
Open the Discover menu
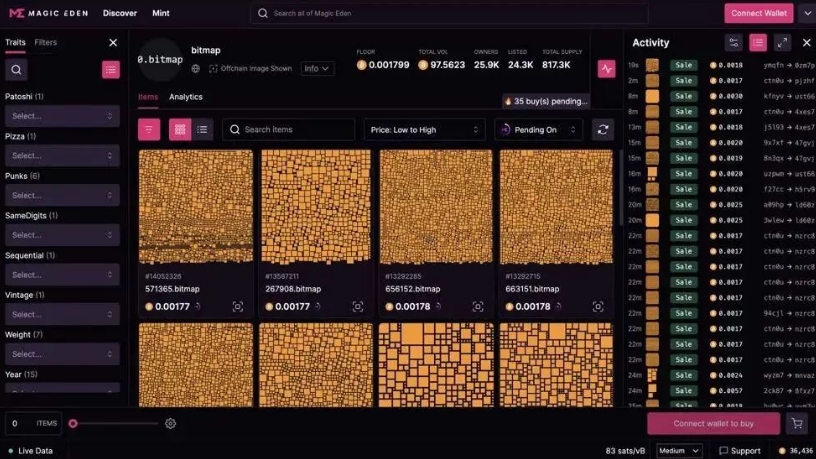(120, 13)
